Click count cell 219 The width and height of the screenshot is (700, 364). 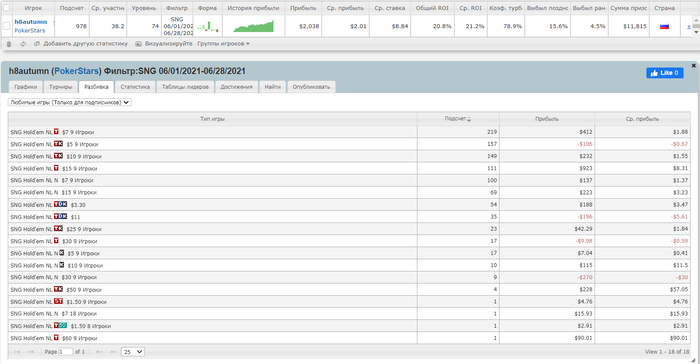click(458, 132)
